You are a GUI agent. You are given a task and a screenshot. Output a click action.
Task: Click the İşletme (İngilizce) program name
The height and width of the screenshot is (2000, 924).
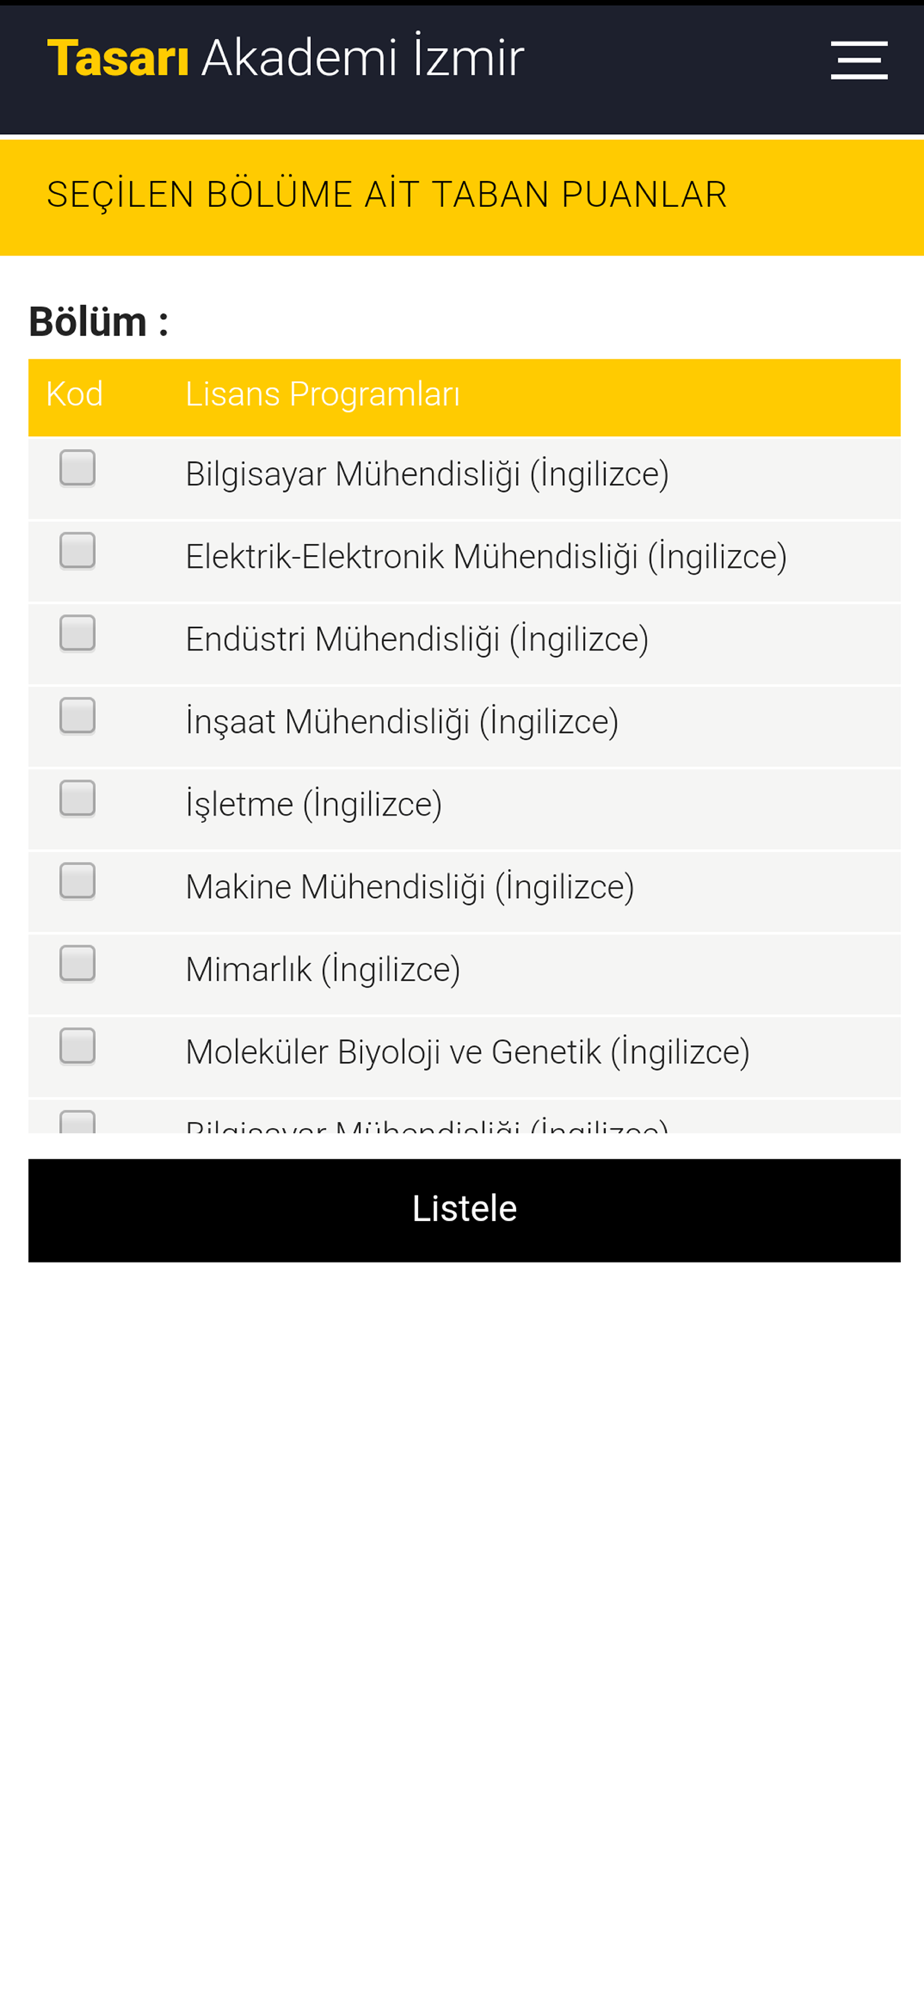[313, 805]
